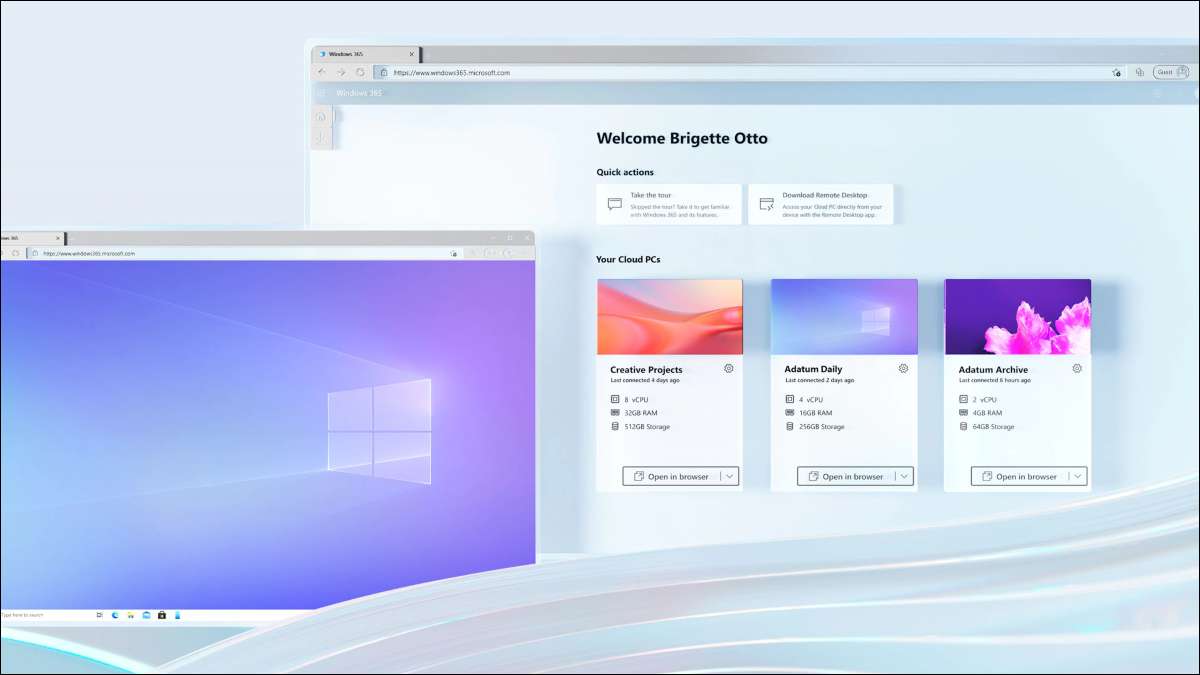Image resolution: width=1200 pixels, height=675 pixels.
Task: Go back in the rear browser window
Action: click(x=322, y=72)
